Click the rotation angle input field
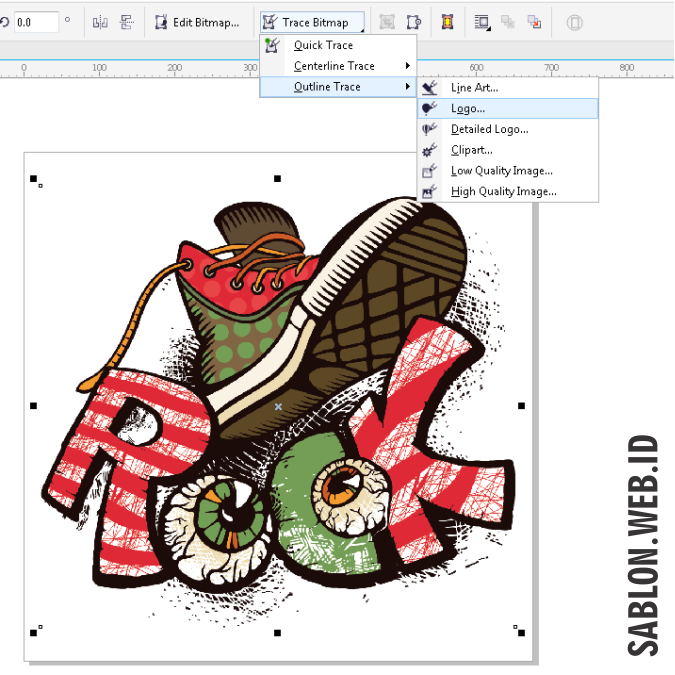This screenshot has height=675, width=675. click(x=37, y=22)
